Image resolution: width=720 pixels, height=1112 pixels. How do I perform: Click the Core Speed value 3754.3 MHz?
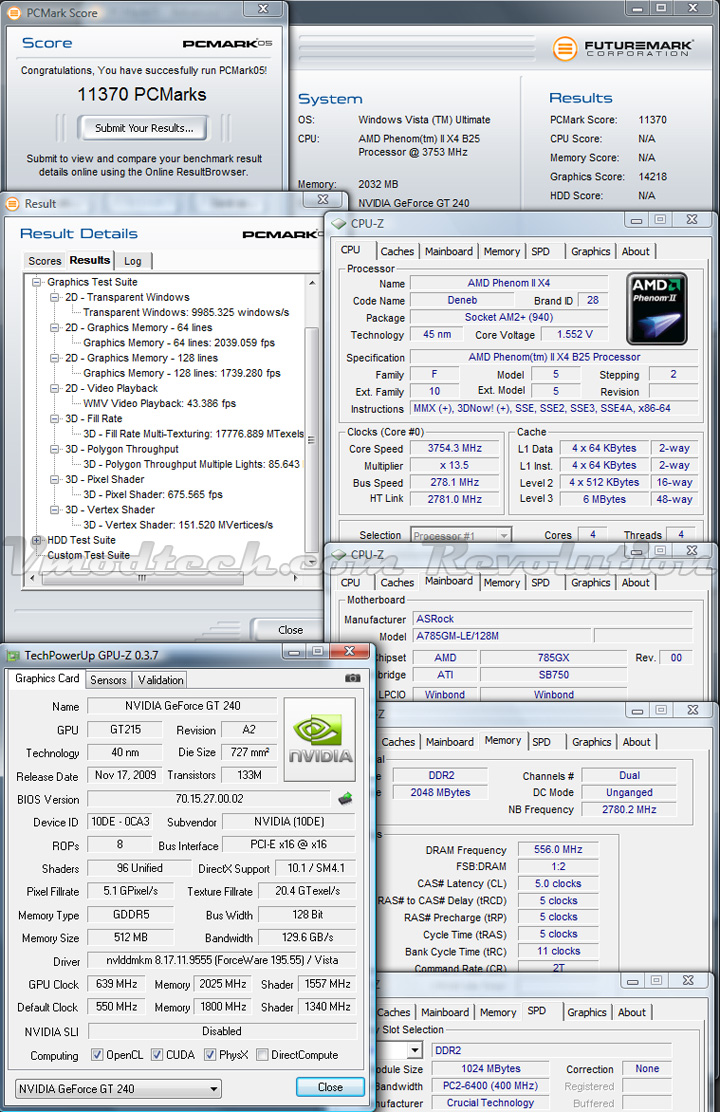(455, 448)
